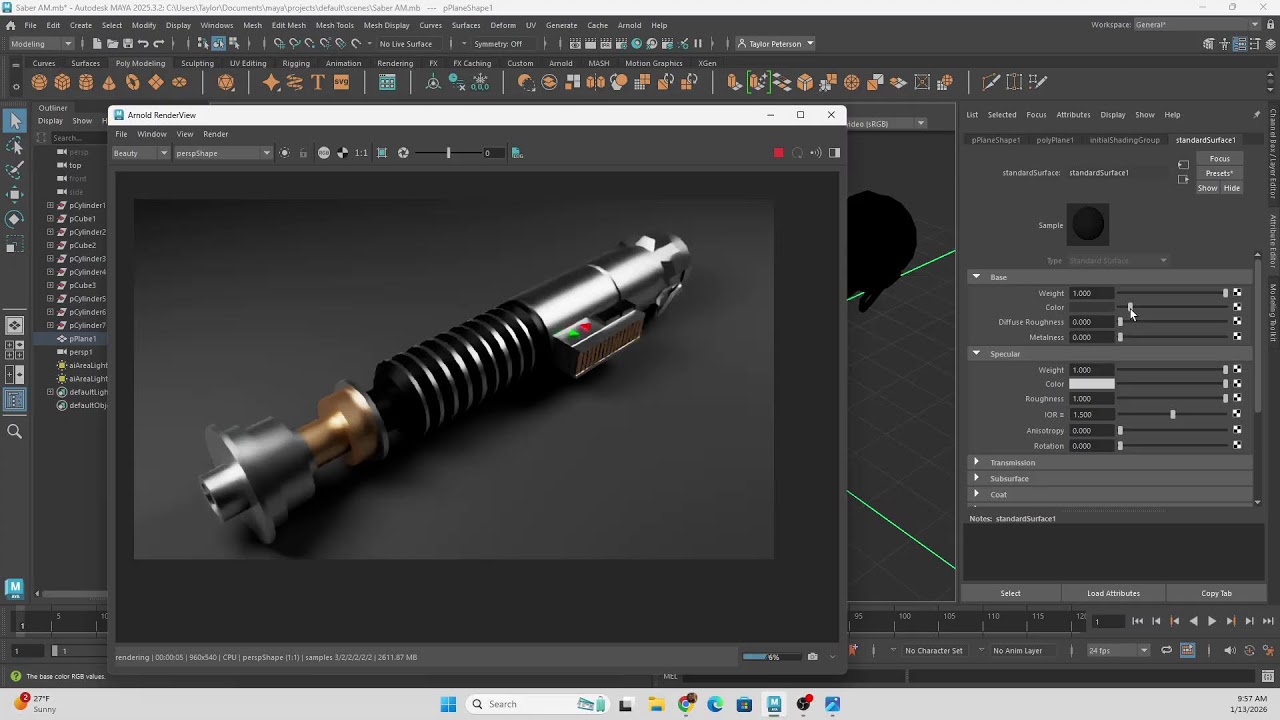Click the RGB channel display icon in RenderView
Viewport: 1280px width, 720px height.
[324, 153]
